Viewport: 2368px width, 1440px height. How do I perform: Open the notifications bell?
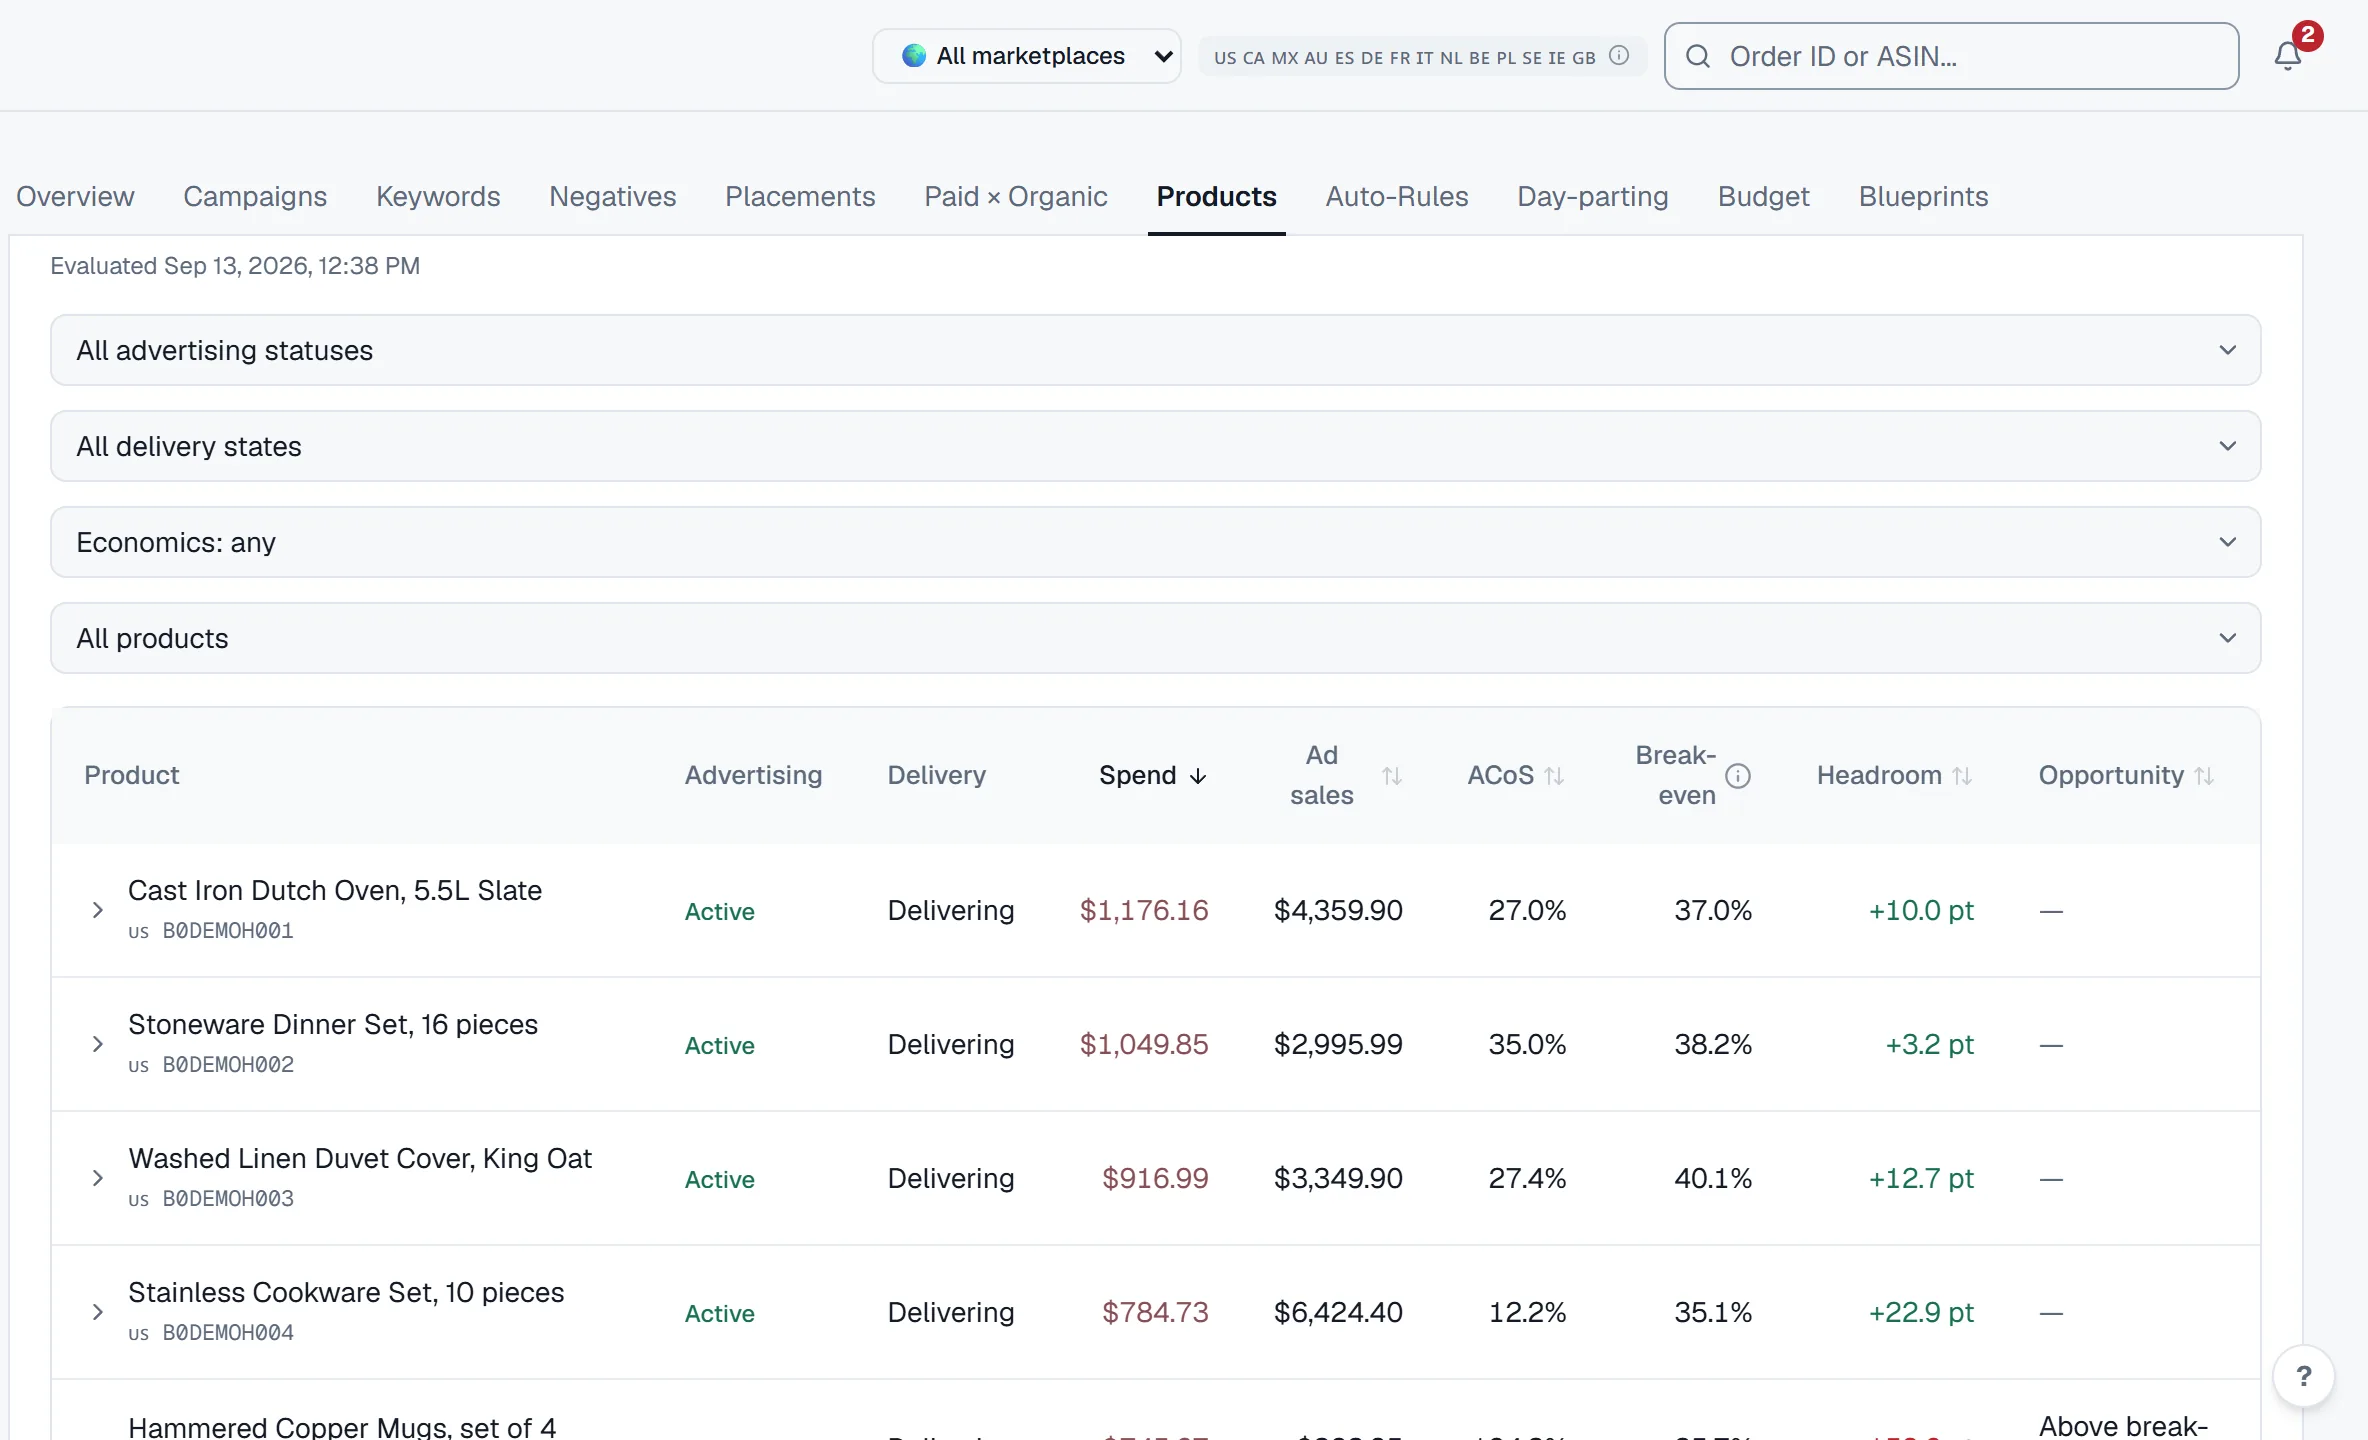tap(2288, 56)
